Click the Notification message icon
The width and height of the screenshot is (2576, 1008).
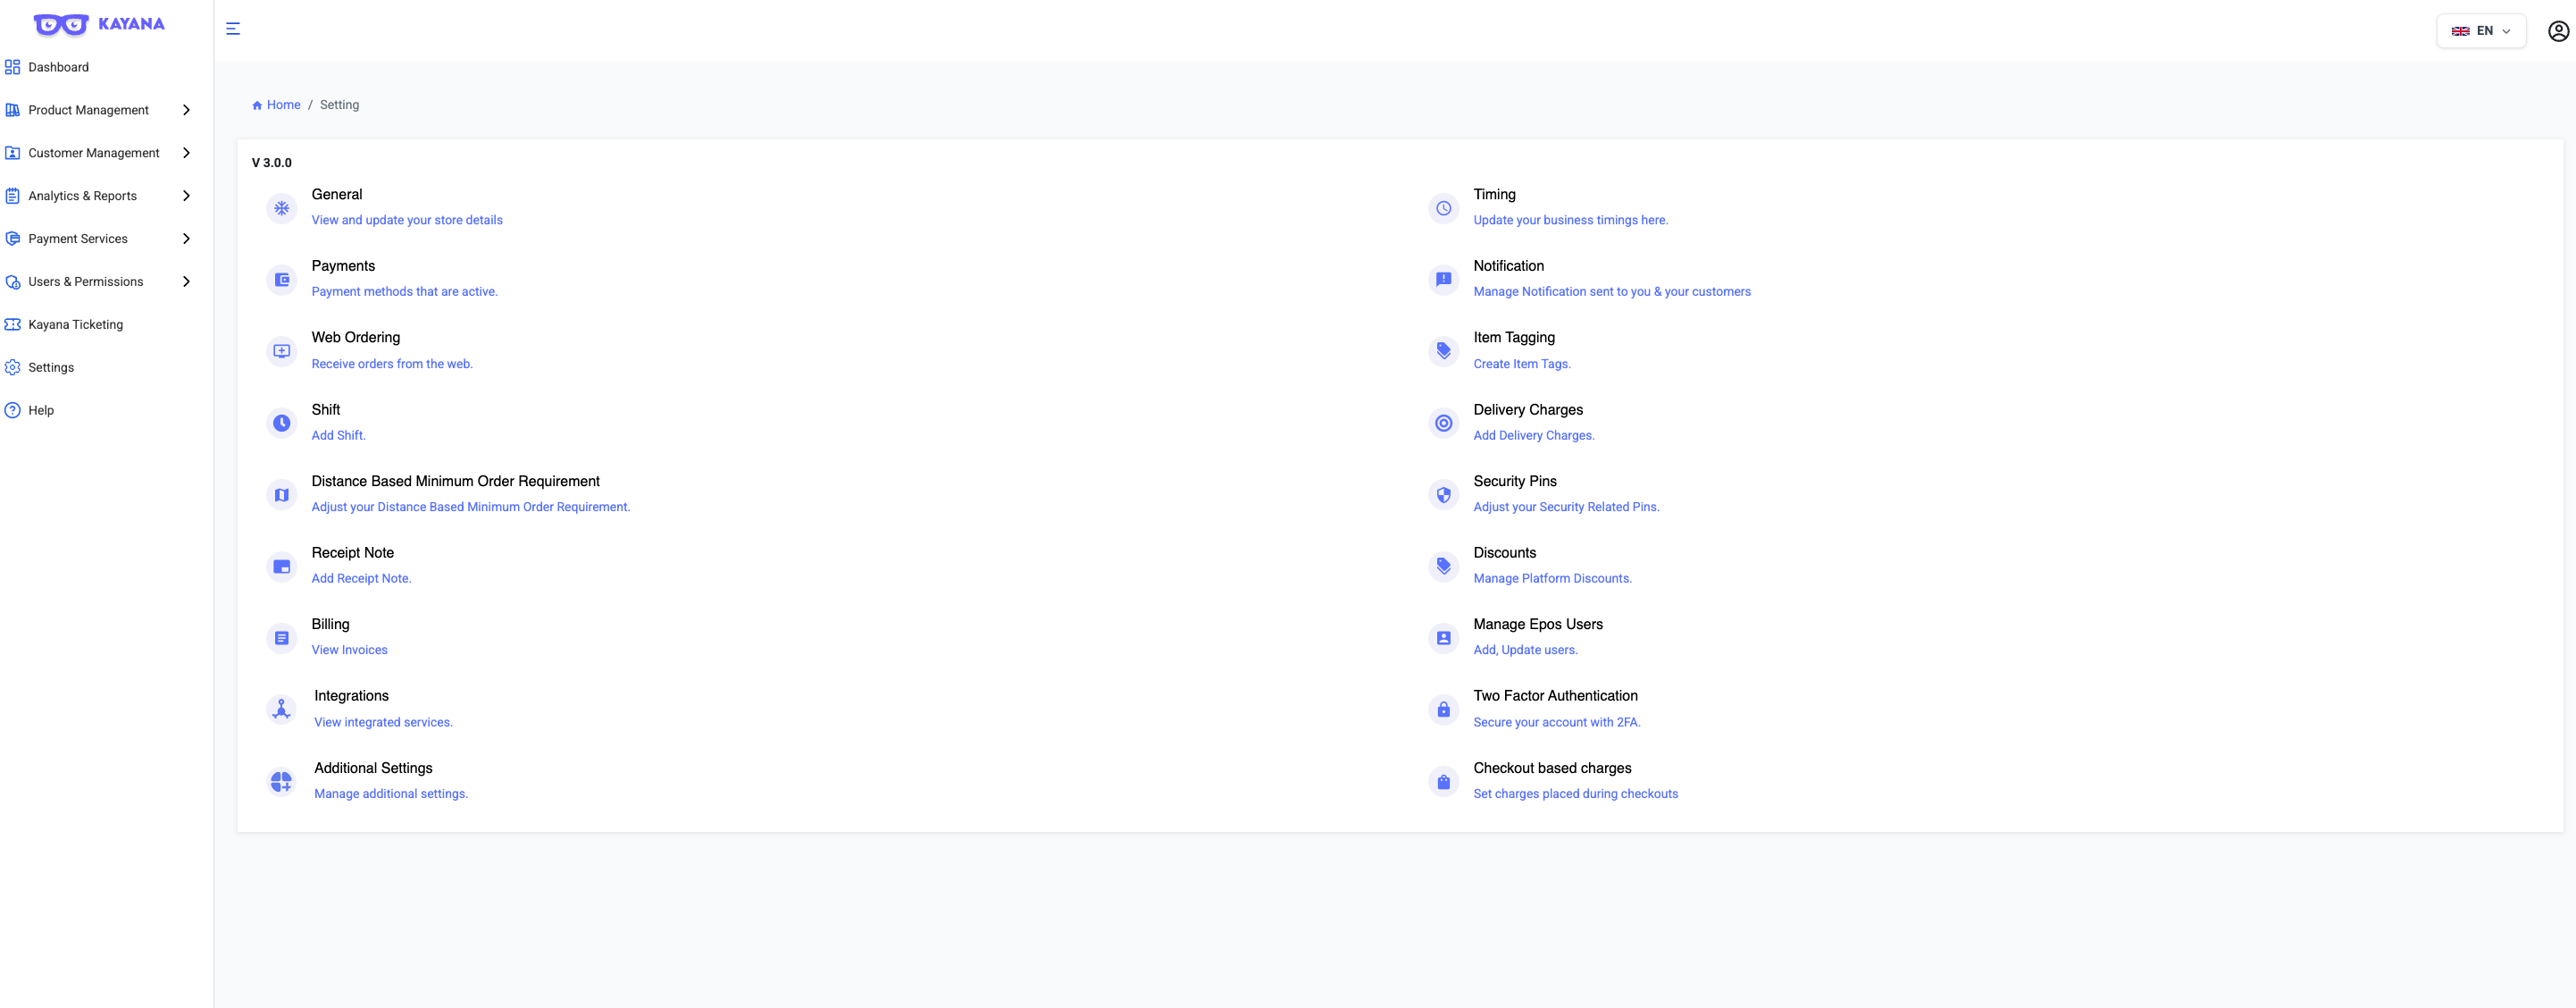point(1444,280)
